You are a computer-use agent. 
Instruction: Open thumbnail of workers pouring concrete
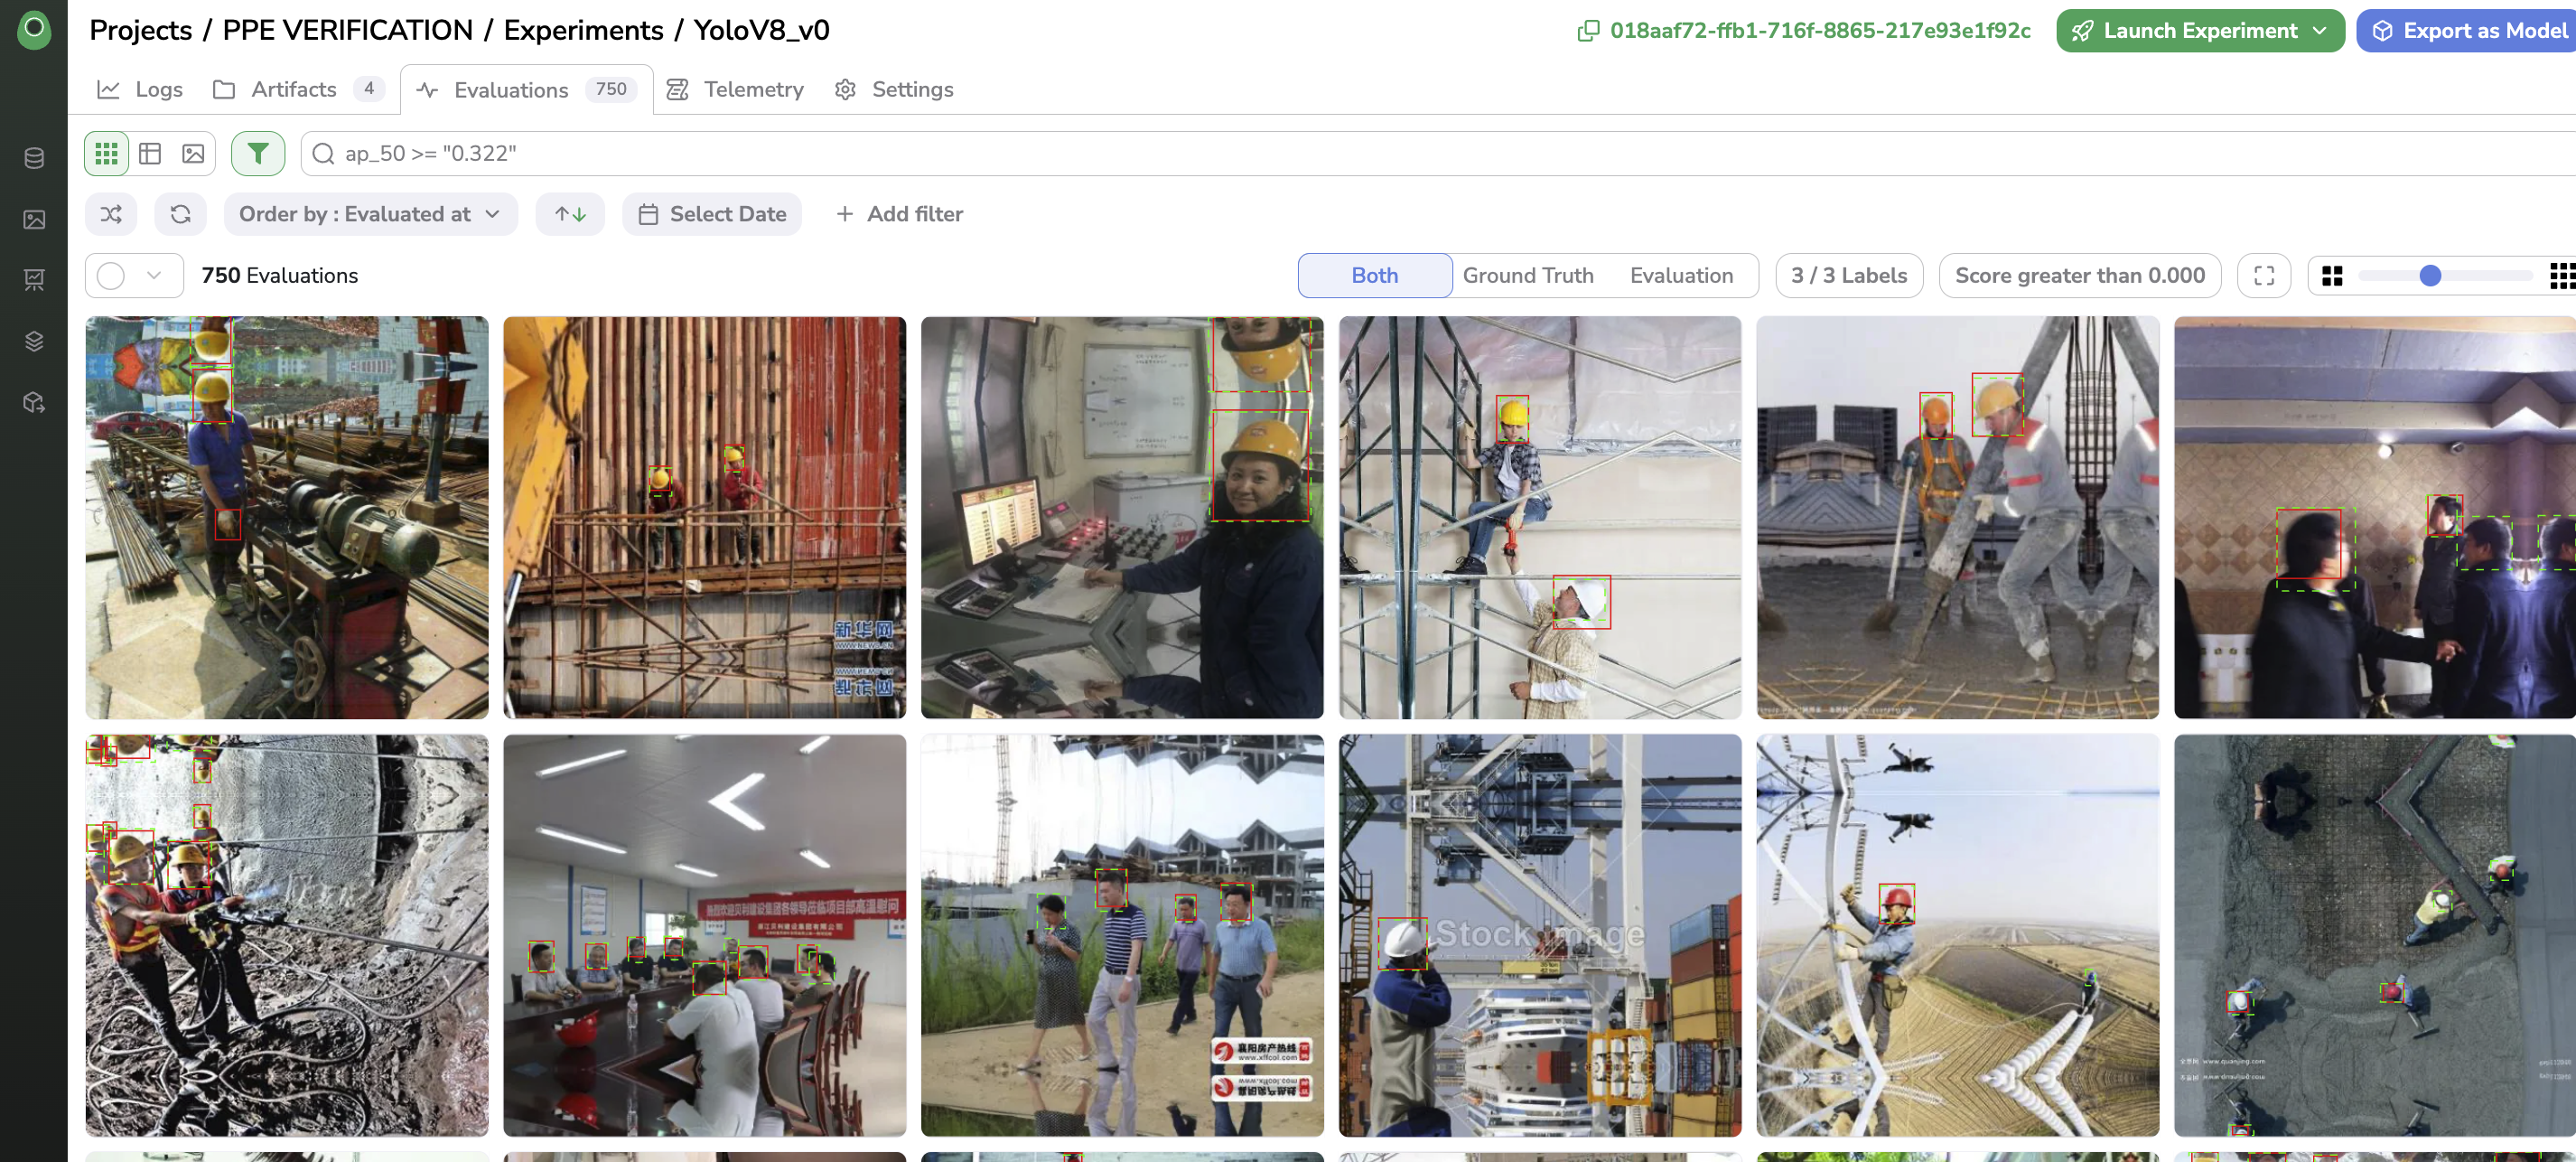1958,518
